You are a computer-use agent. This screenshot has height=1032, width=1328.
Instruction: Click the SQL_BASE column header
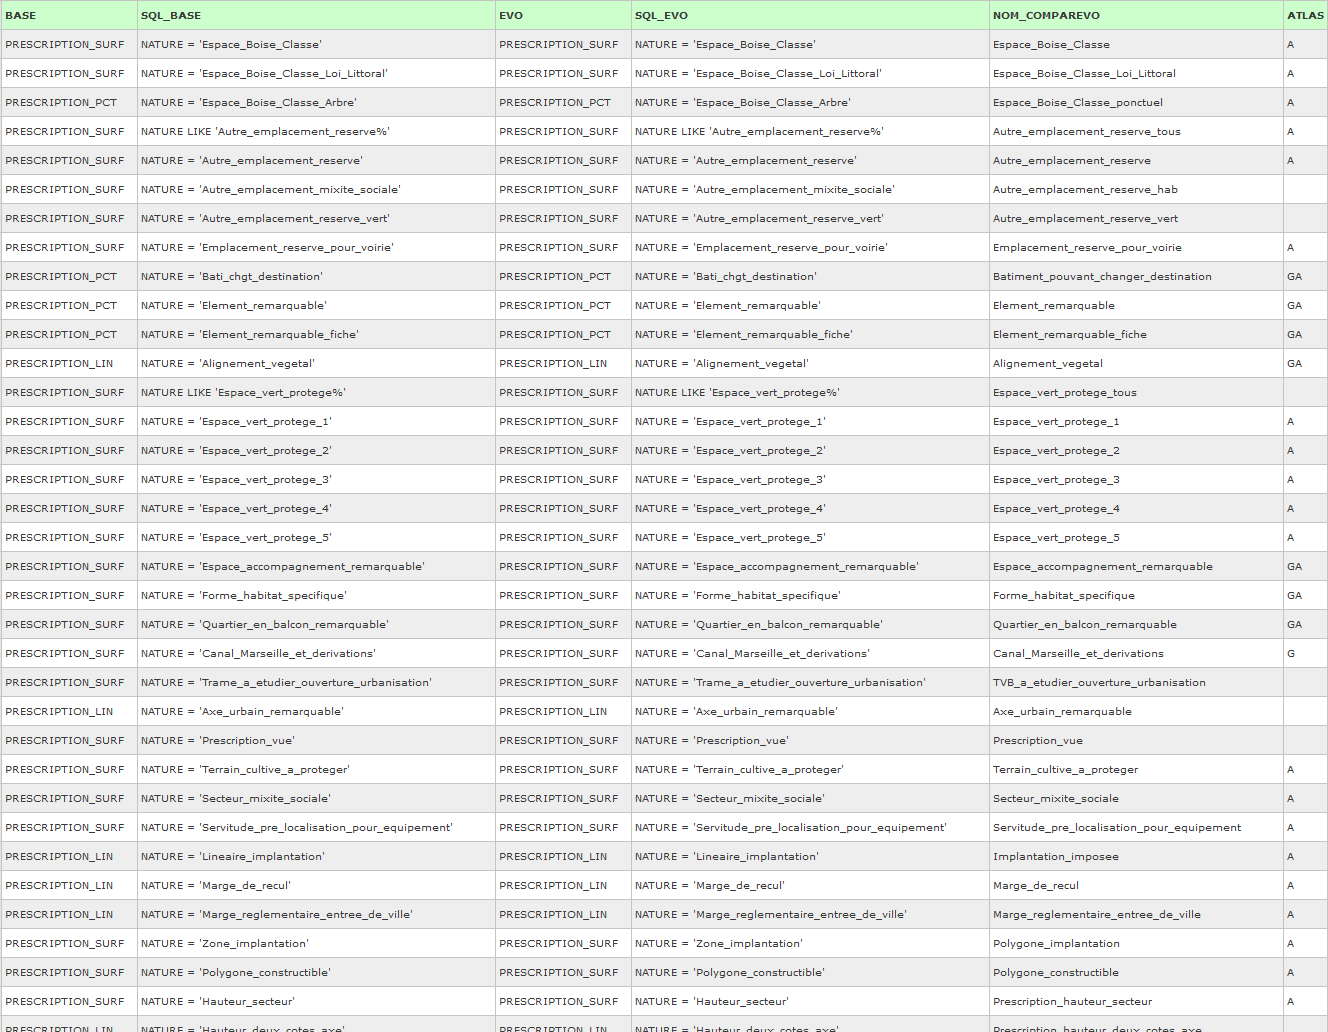tap(171, 15)
